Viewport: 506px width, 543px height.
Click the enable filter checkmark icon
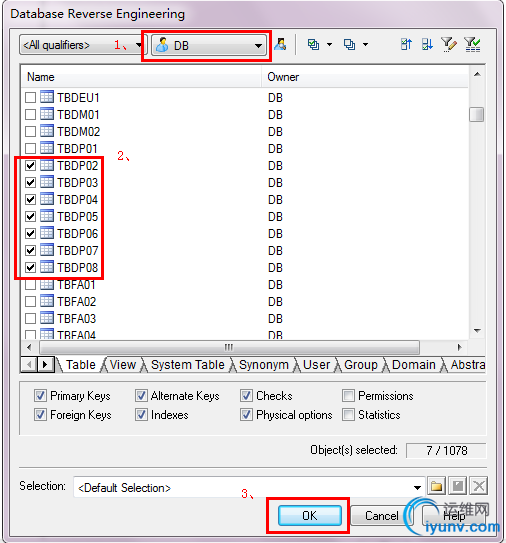[472, 45]
